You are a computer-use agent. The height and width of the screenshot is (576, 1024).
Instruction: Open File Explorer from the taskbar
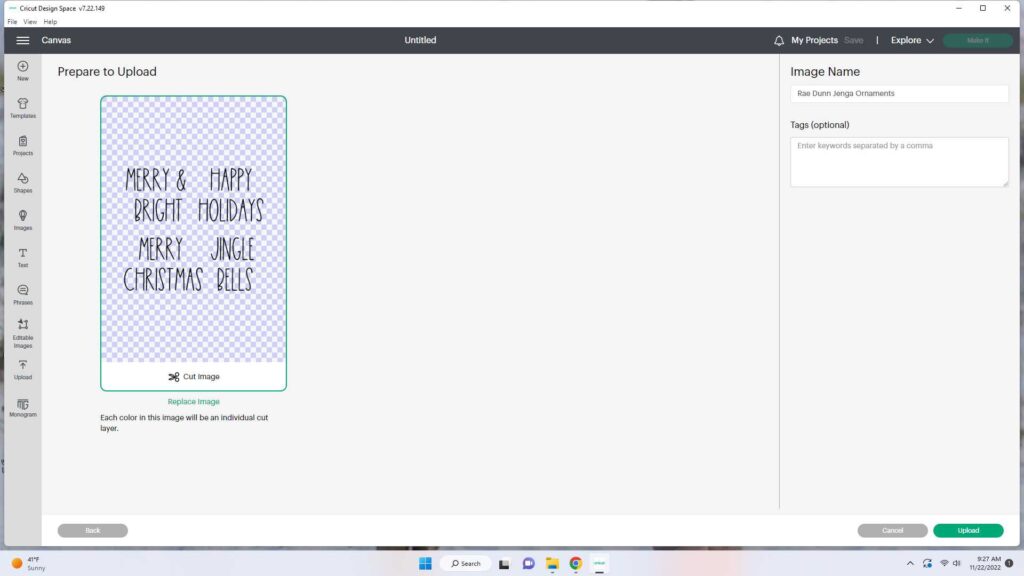552,563
